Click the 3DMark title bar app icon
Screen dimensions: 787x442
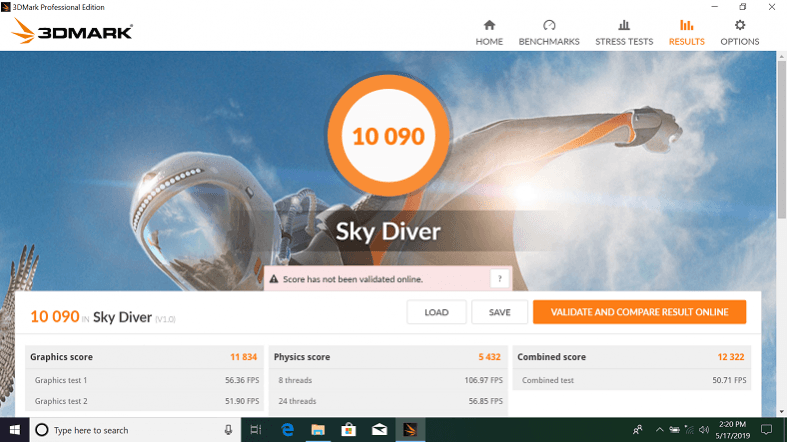[6, 7]
